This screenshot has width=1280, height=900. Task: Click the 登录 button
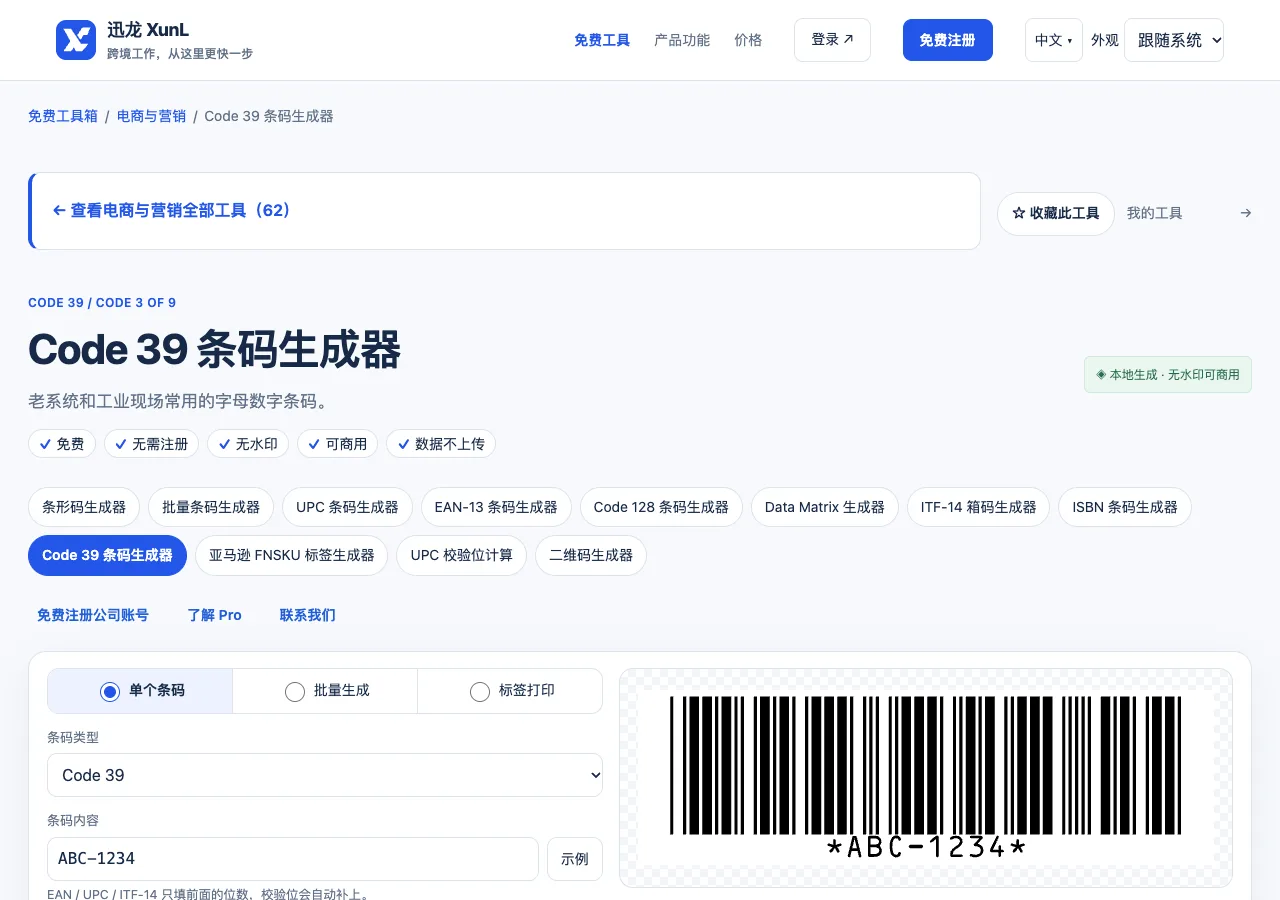coord(832,40)
